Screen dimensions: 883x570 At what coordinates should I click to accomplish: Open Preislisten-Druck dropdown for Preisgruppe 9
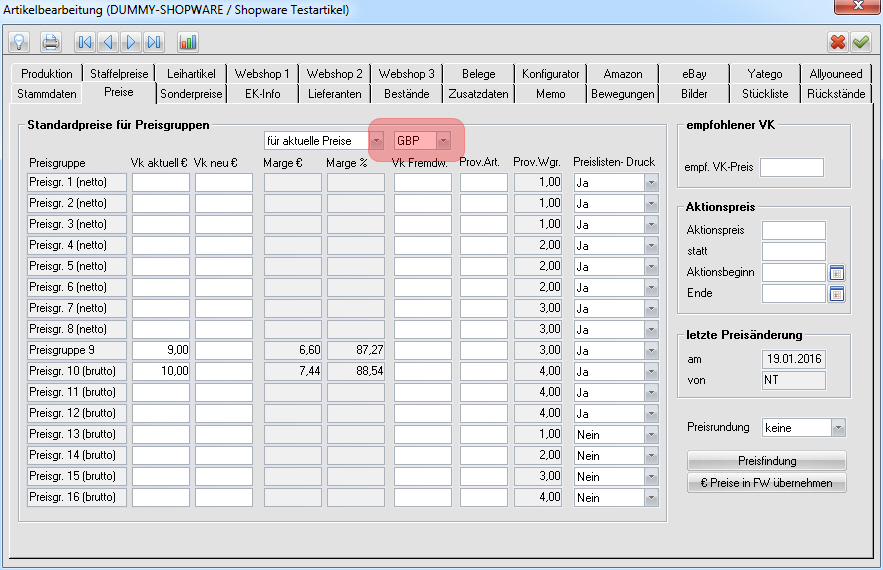tap(652, 351)
